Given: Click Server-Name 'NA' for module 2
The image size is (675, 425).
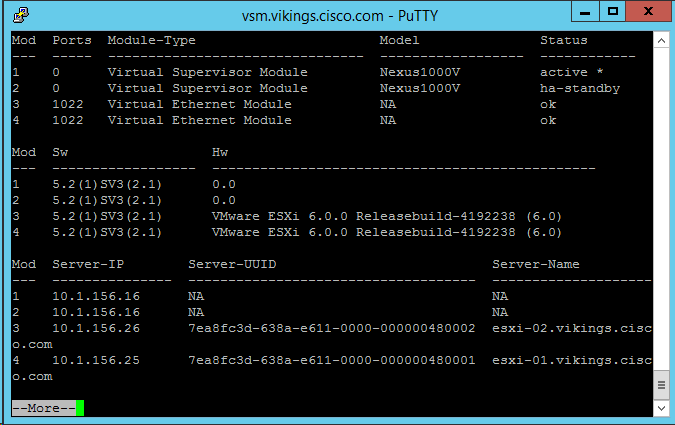Looking at the screenshot, I should (x=500, y=312).
